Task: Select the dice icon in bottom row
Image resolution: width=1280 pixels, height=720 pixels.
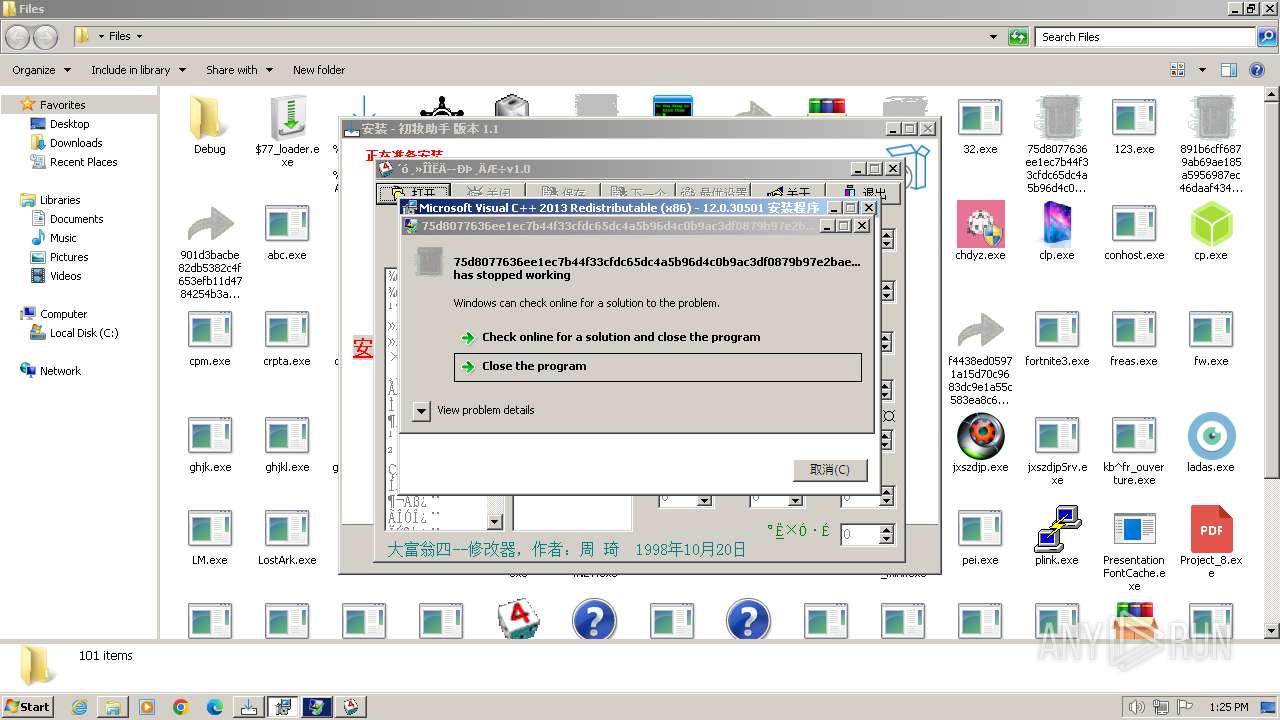Action: click(519, 620)
